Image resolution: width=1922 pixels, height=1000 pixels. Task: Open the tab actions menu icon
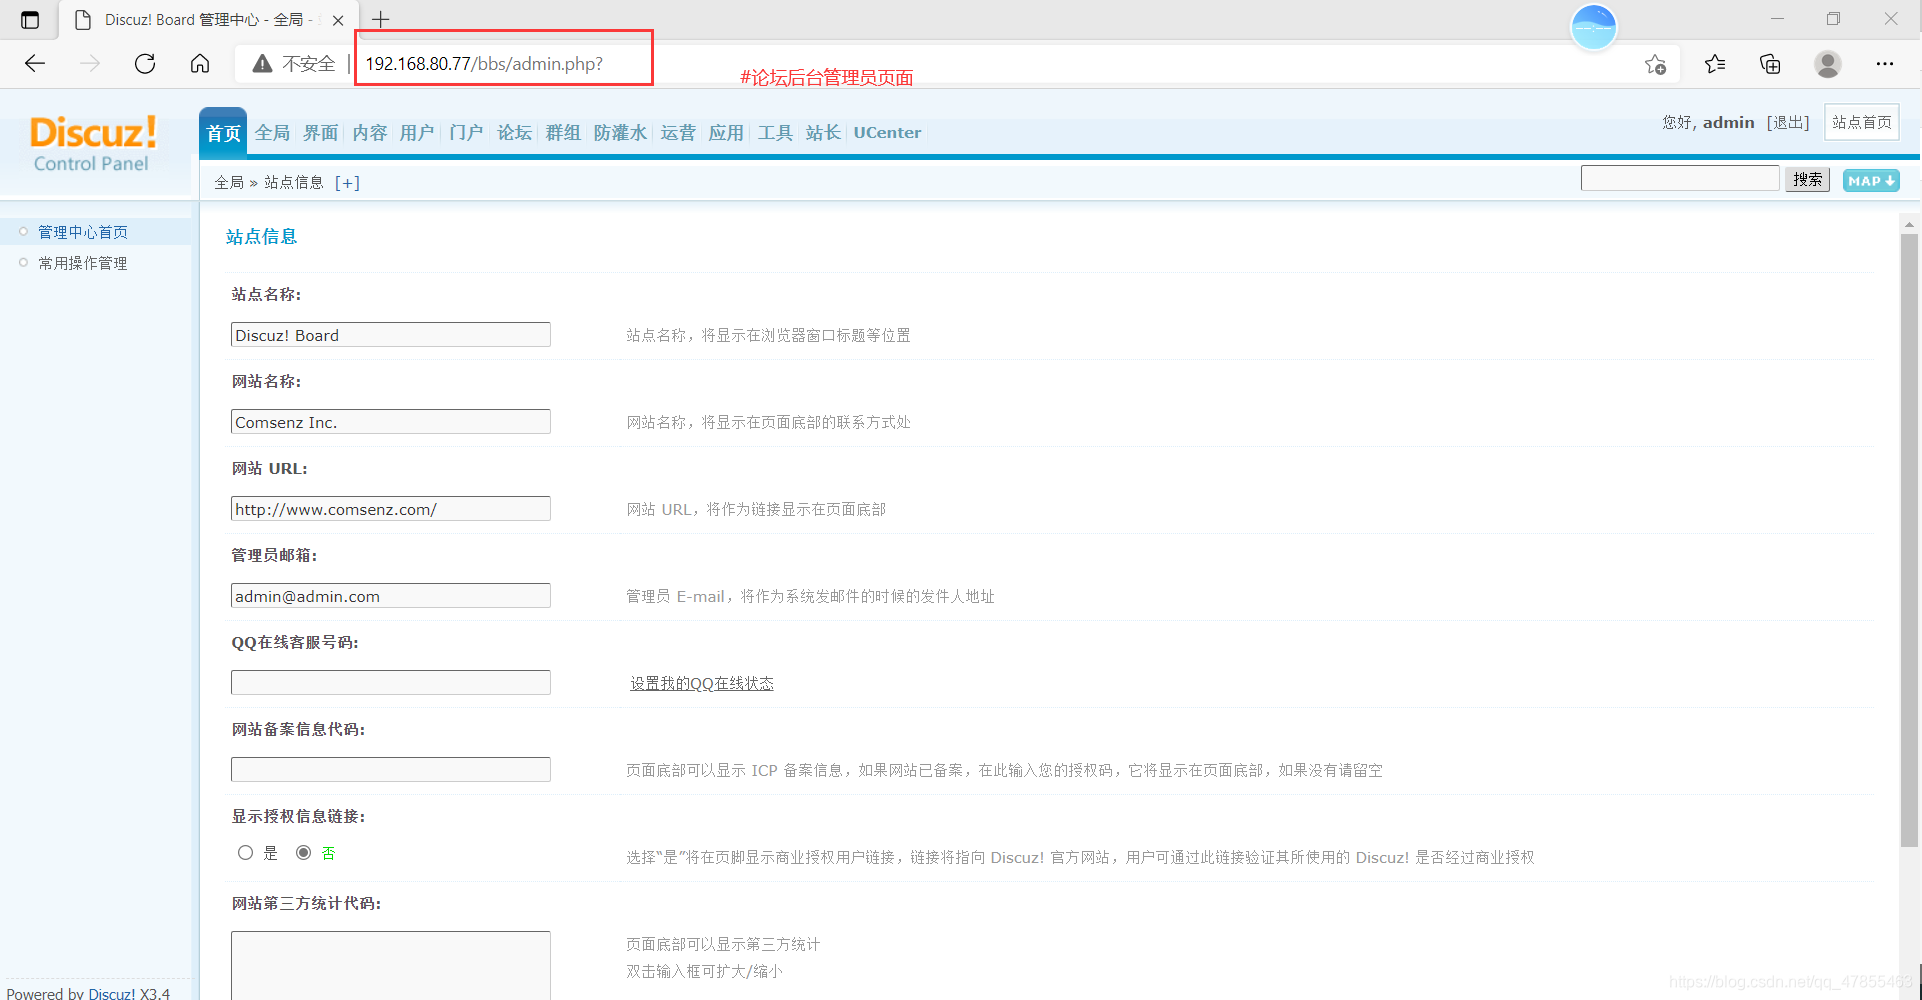tap(30, 20)
